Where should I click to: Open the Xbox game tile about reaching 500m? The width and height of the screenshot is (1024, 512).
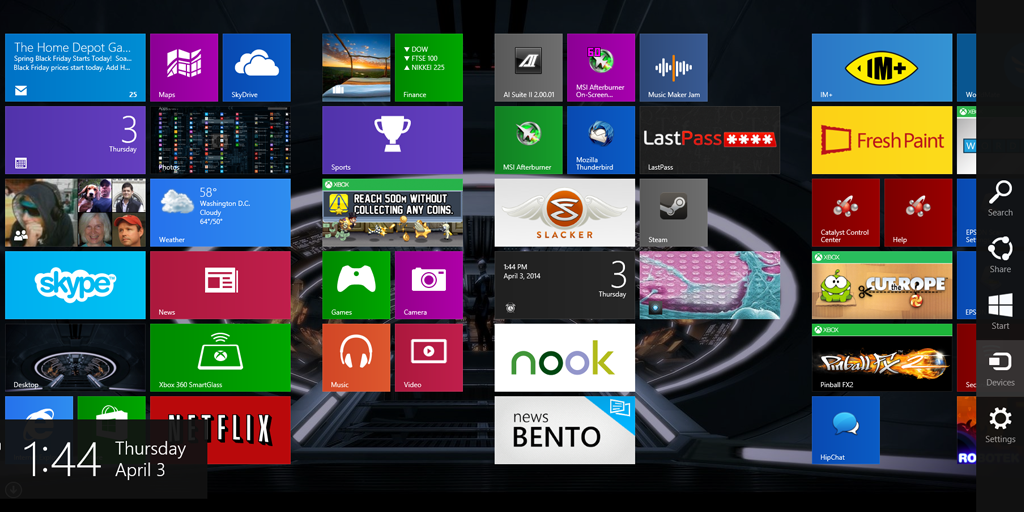point(392,213)
